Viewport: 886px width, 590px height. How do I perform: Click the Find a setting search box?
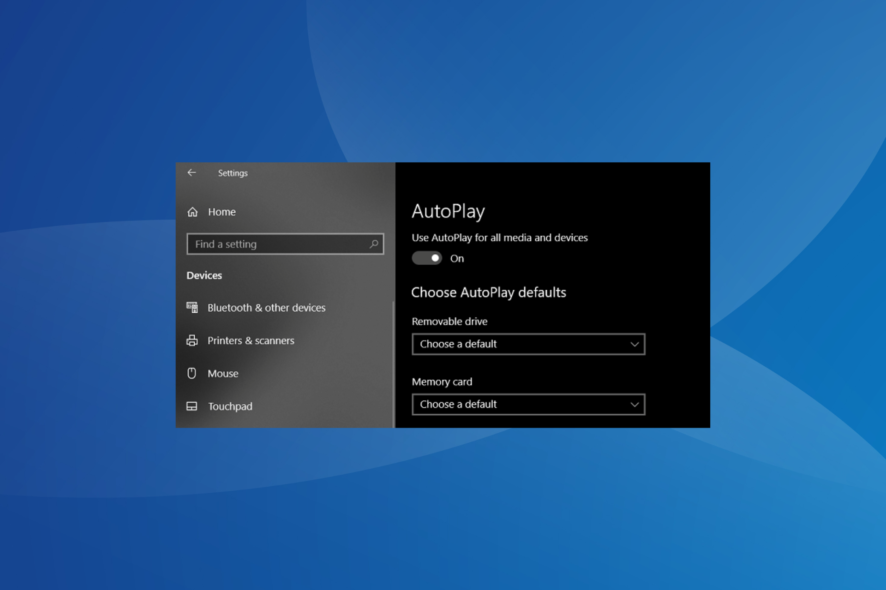(x=285, y=244)
